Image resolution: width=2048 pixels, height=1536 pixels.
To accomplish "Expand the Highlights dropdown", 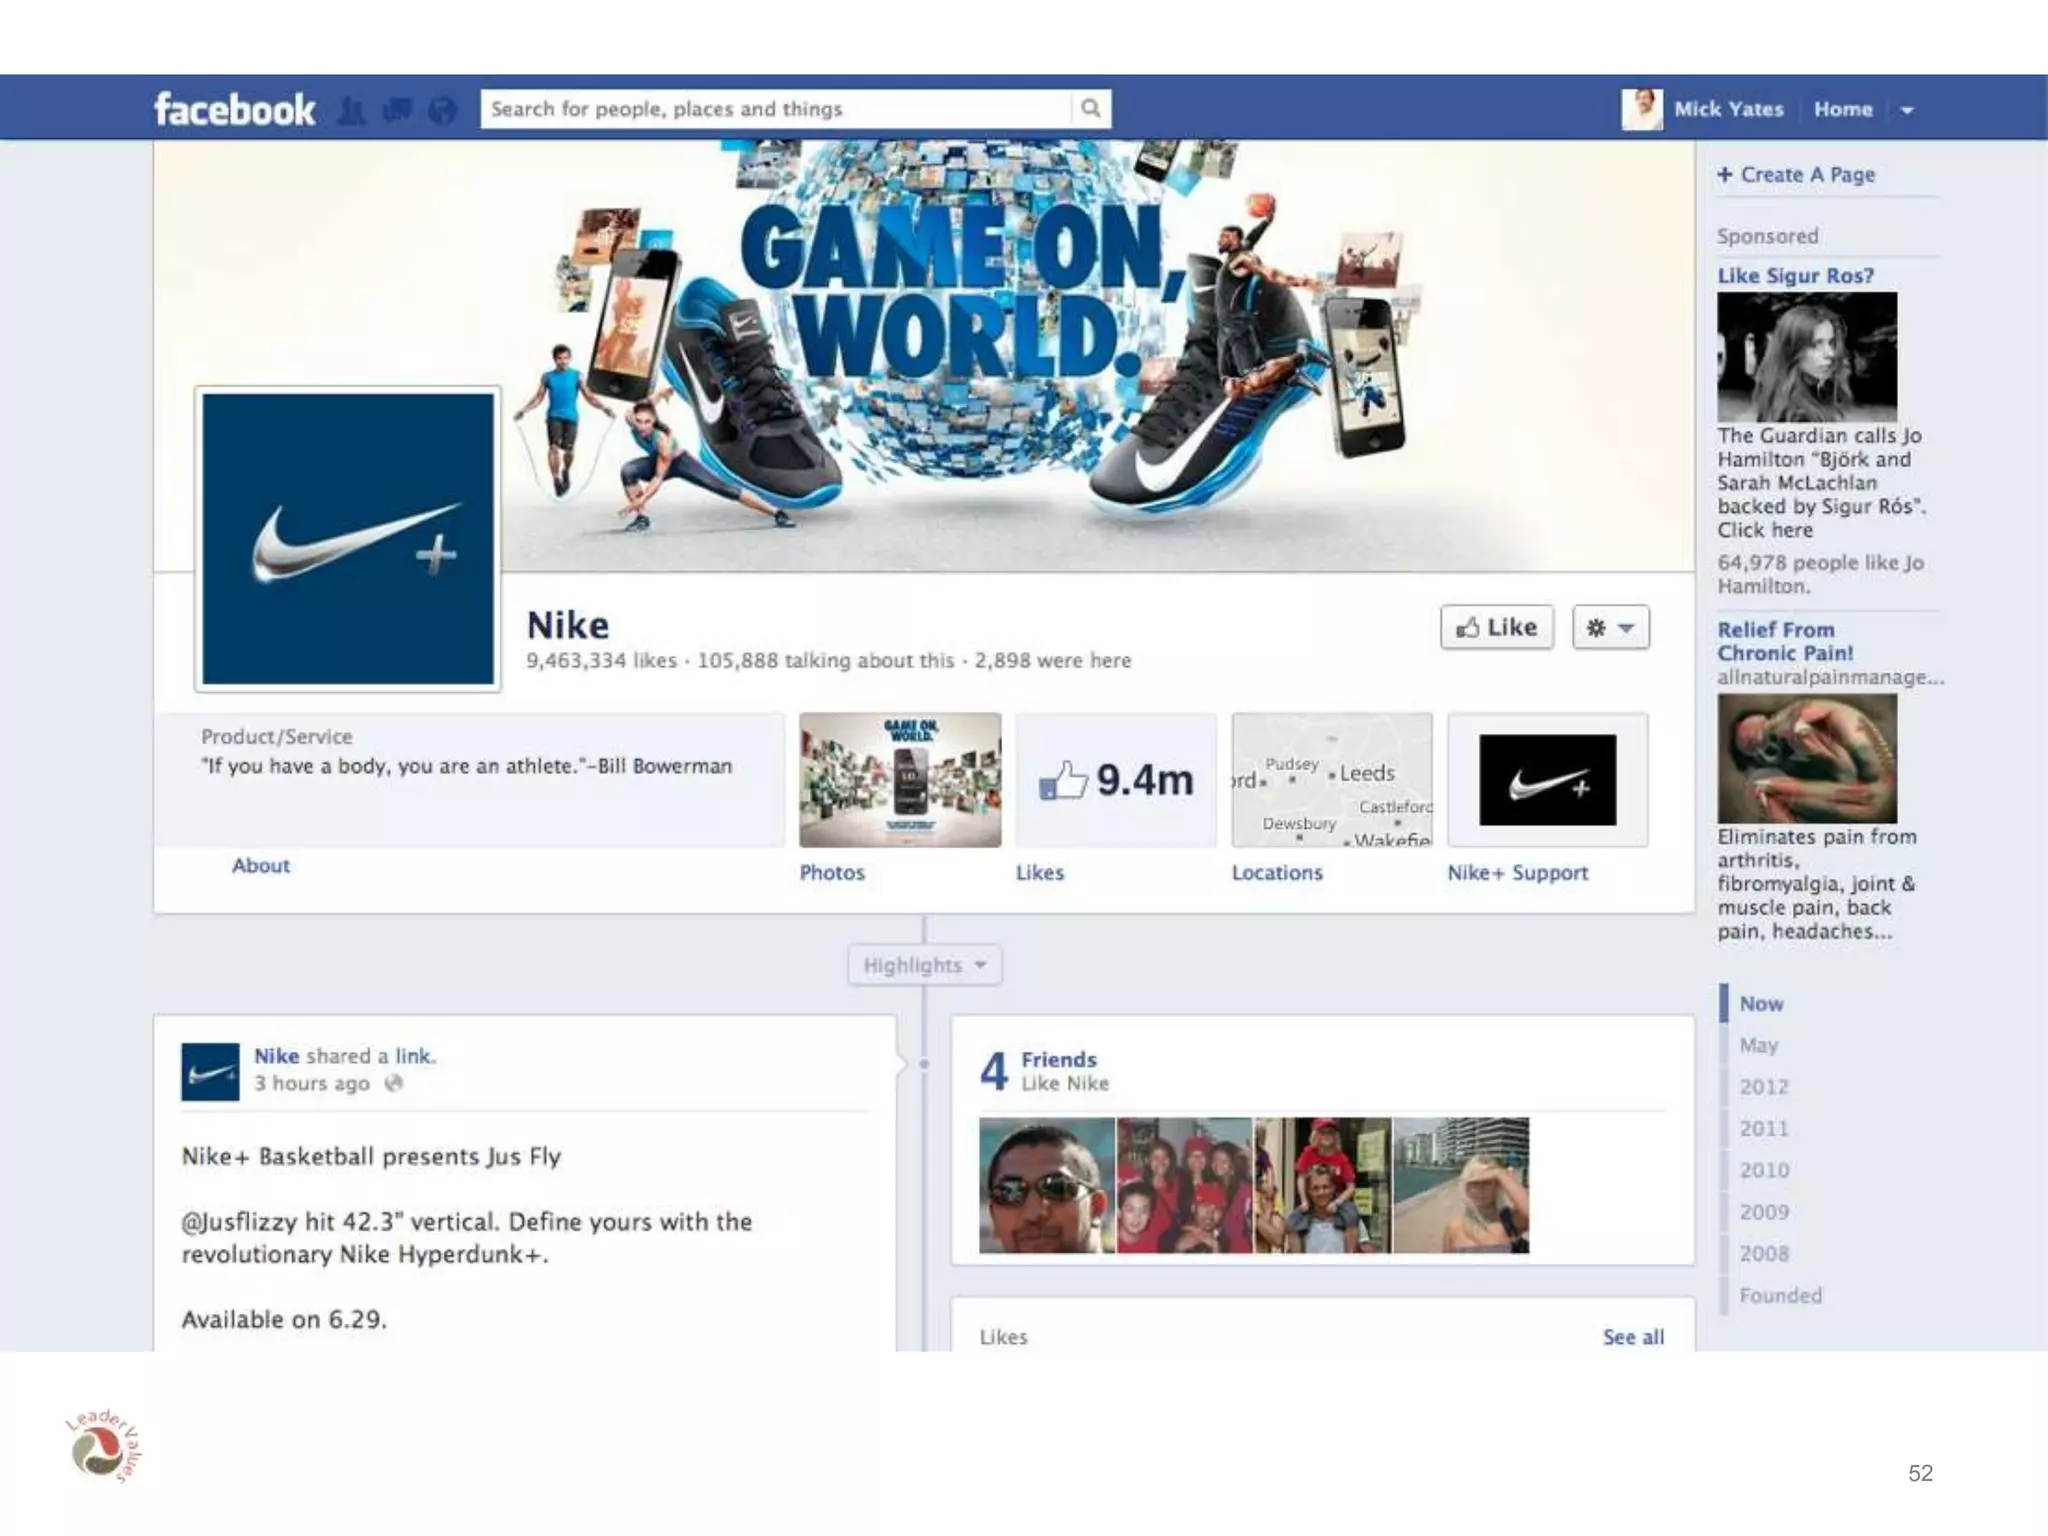I will pyautogui.click(x=924, y=965).
